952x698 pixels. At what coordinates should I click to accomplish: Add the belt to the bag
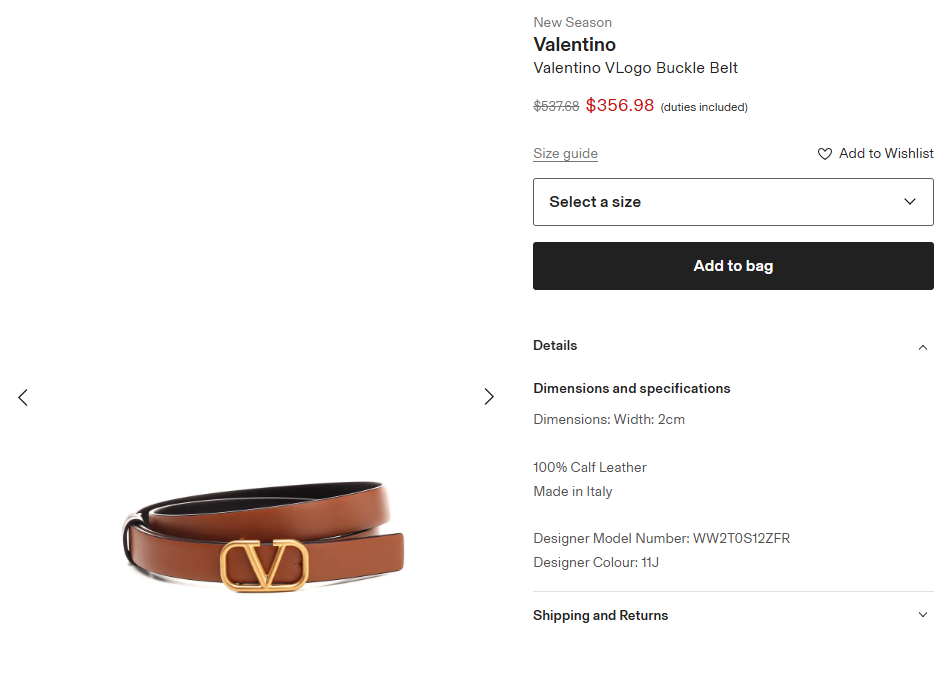(733, 266)
